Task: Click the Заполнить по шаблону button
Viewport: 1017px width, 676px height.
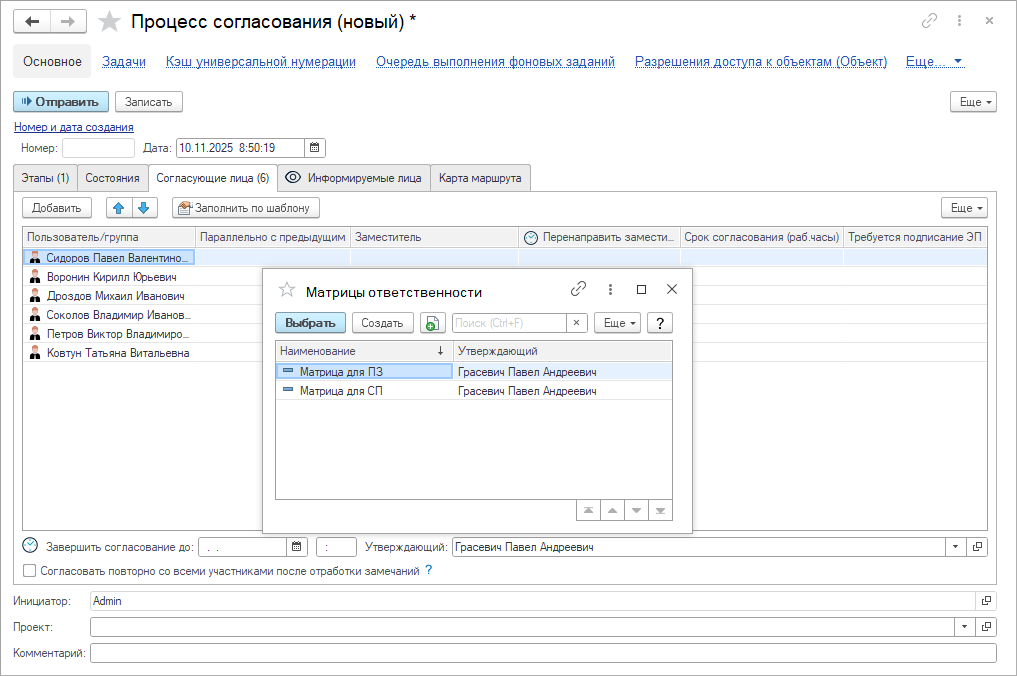Action: tap(246, 208)
